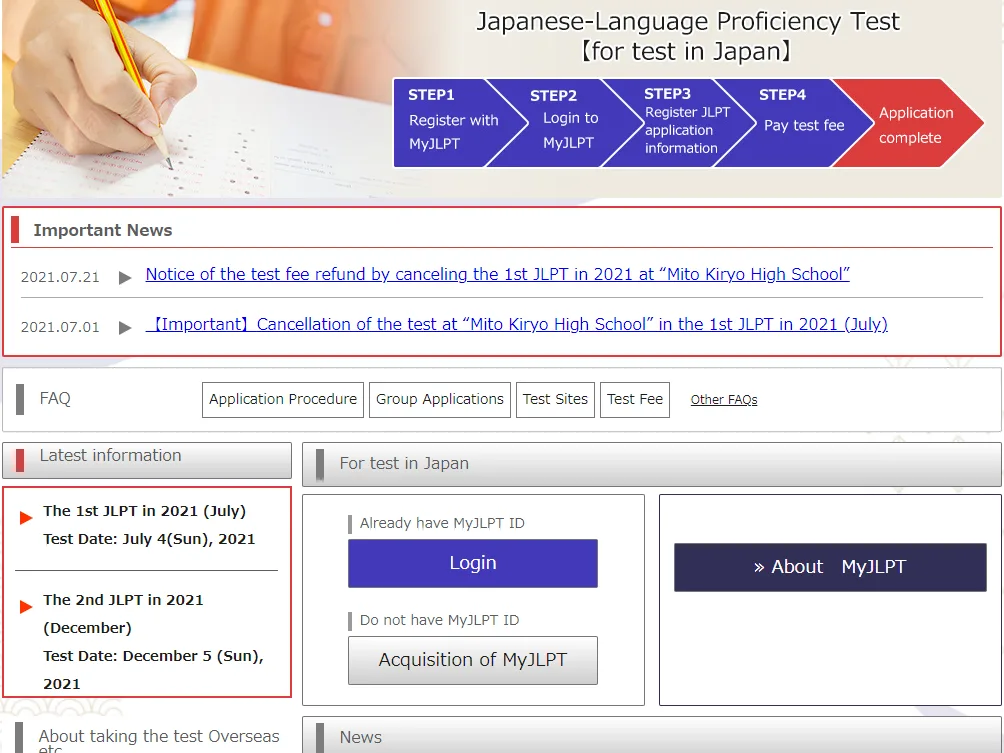Click the Test Date December 5 text
The width and height of the screenshot is (1004, 753).
153,670
